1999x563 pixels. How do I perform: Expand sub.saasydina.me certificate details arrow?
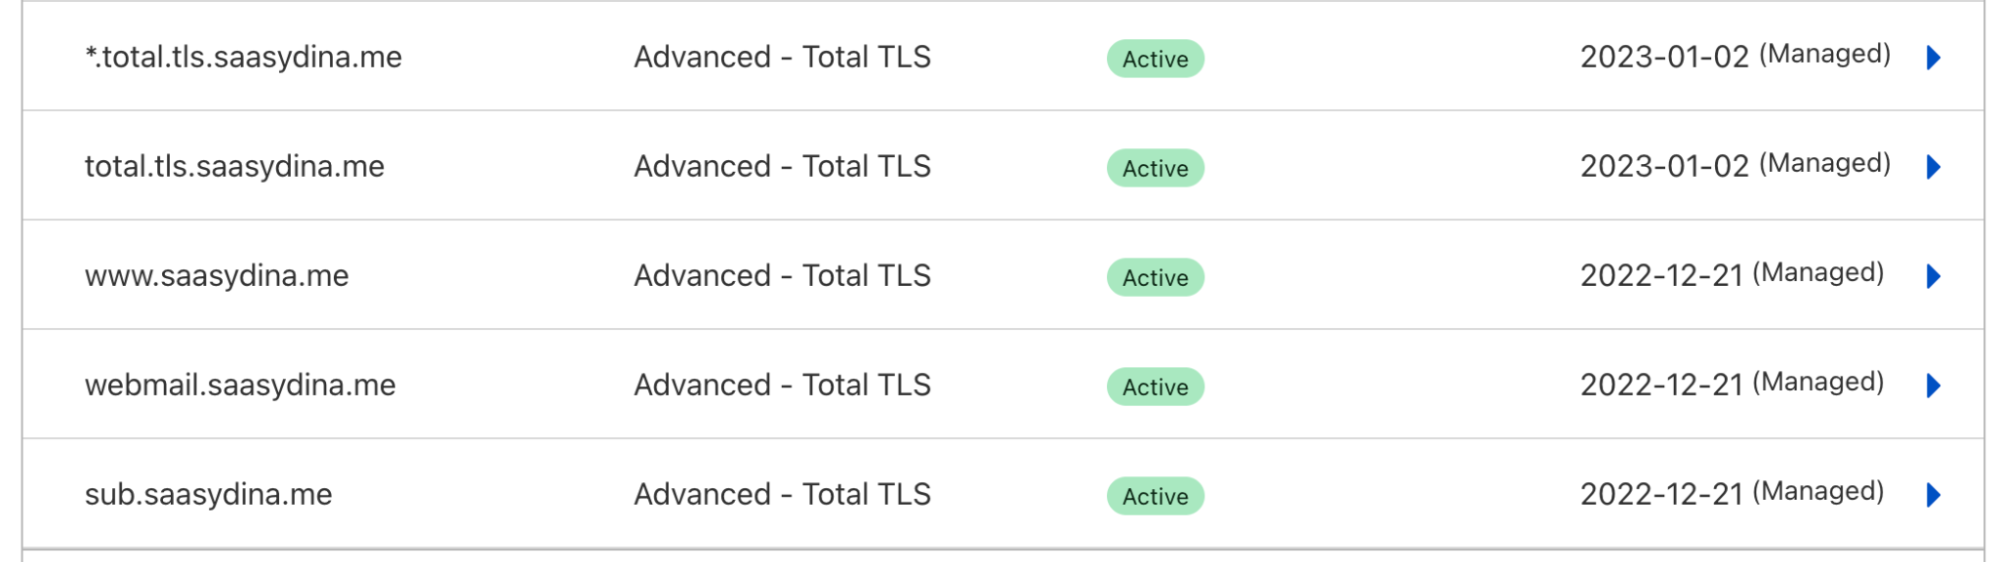coord(1933,495)
